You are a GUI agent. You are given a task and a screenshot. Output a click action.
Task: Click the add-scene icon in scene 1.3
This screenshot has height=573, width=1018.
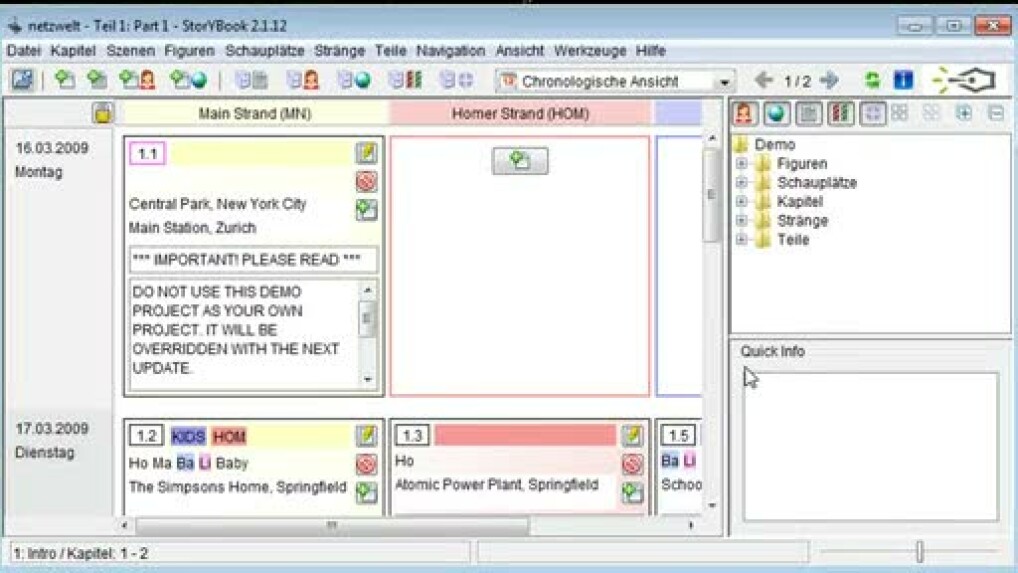click(x=632, y=492)
